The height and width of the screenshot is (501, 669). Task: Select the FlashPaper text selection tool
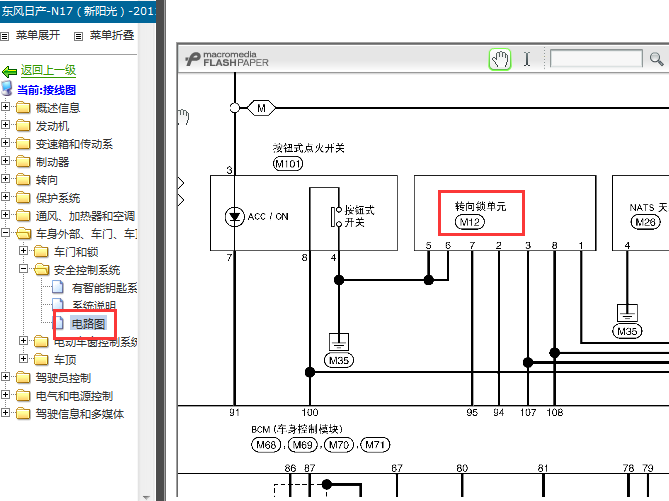coord(527,59)
